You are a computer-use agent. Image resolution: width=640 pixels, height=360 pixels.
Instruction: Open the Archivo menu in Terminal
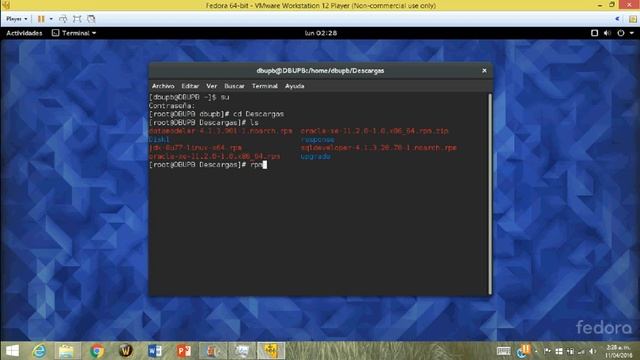pyautogui.click(x=163, y=86)
